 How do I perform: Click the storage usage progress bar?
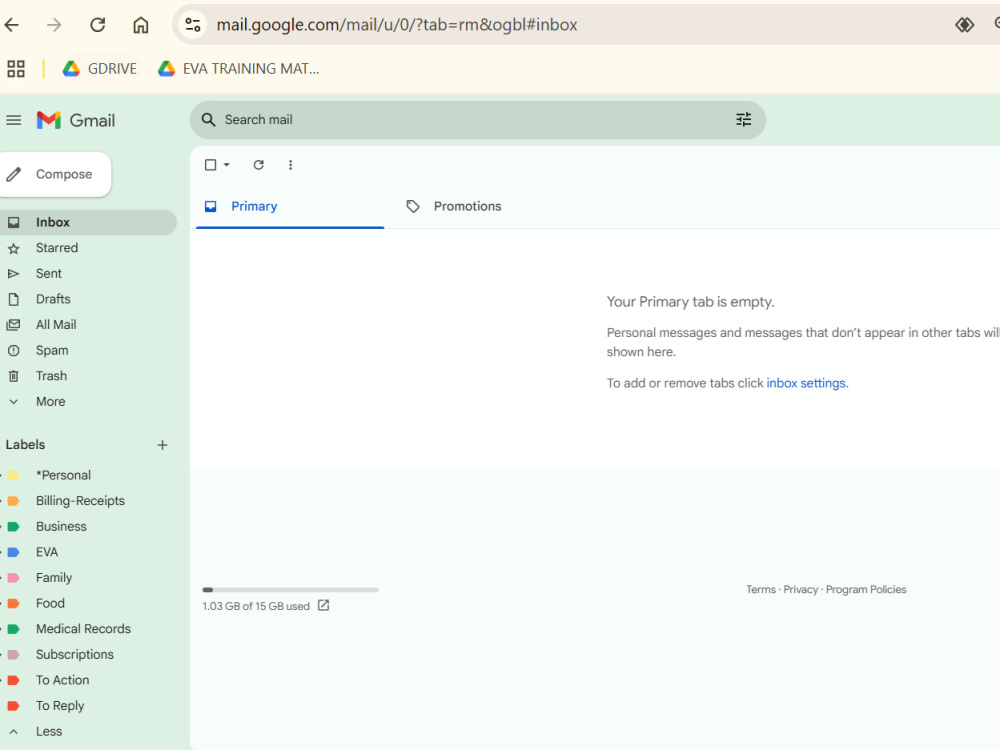pos(290,590)
